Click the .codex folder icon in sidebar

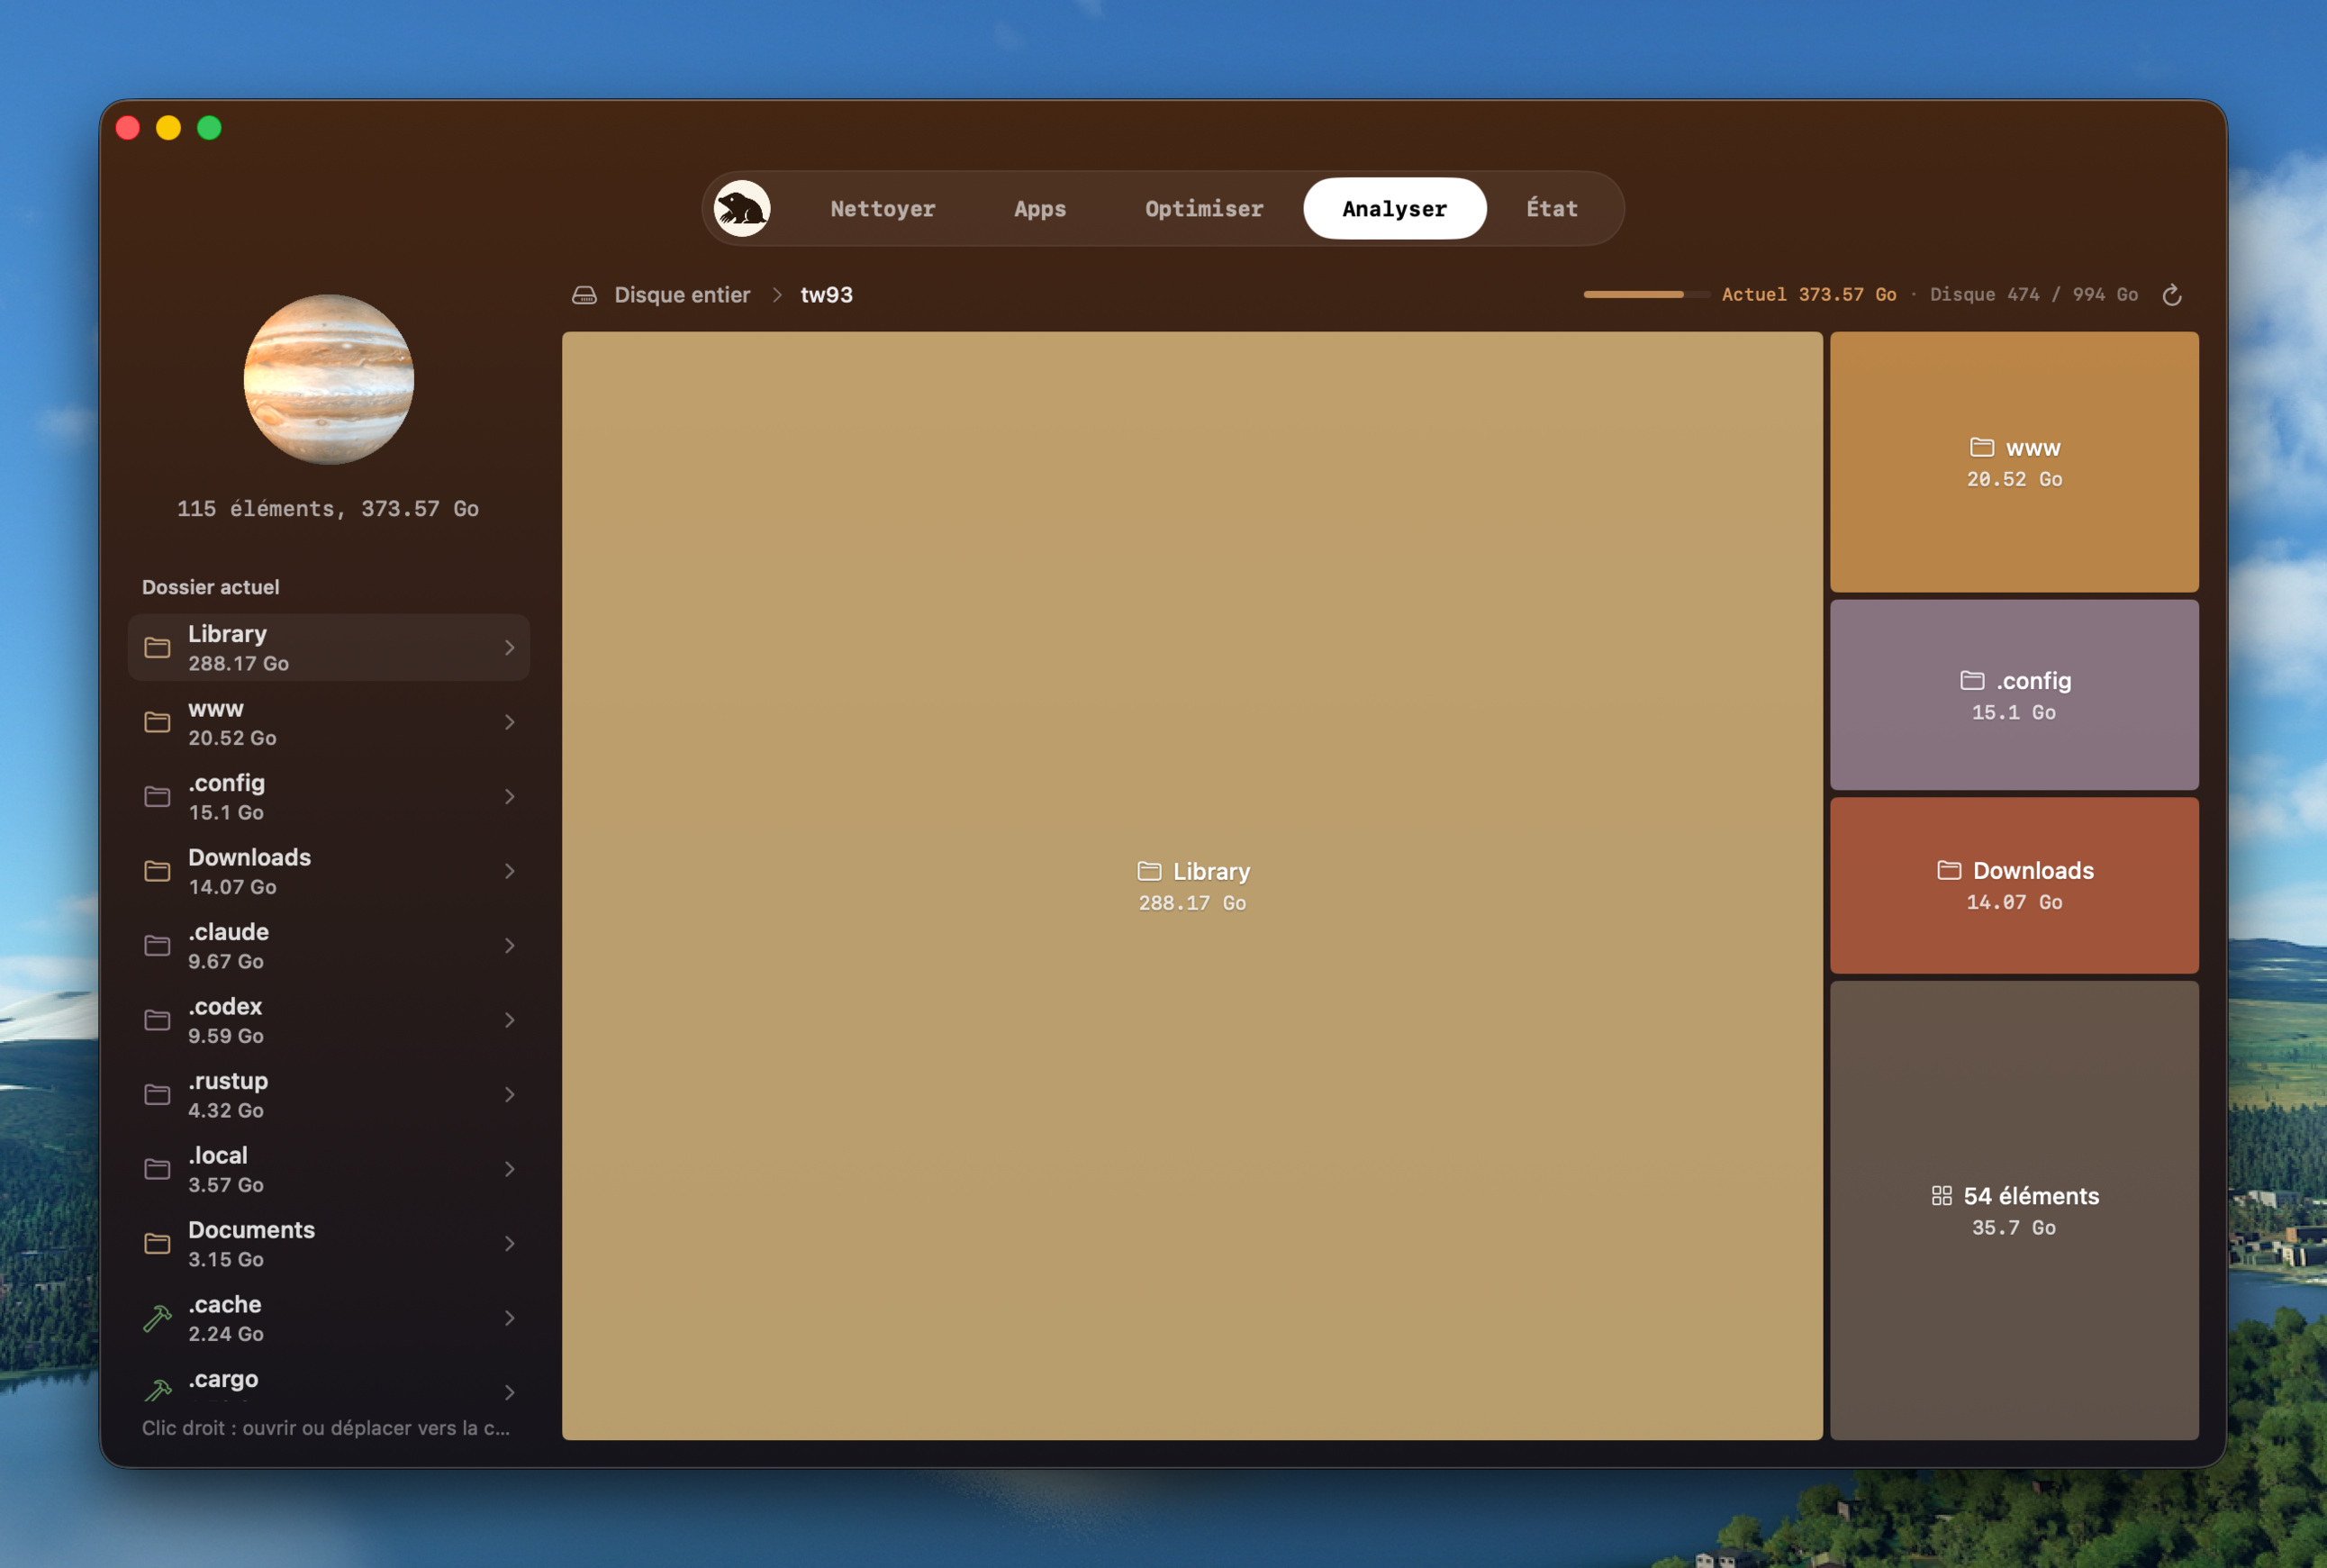point(157,1020)
